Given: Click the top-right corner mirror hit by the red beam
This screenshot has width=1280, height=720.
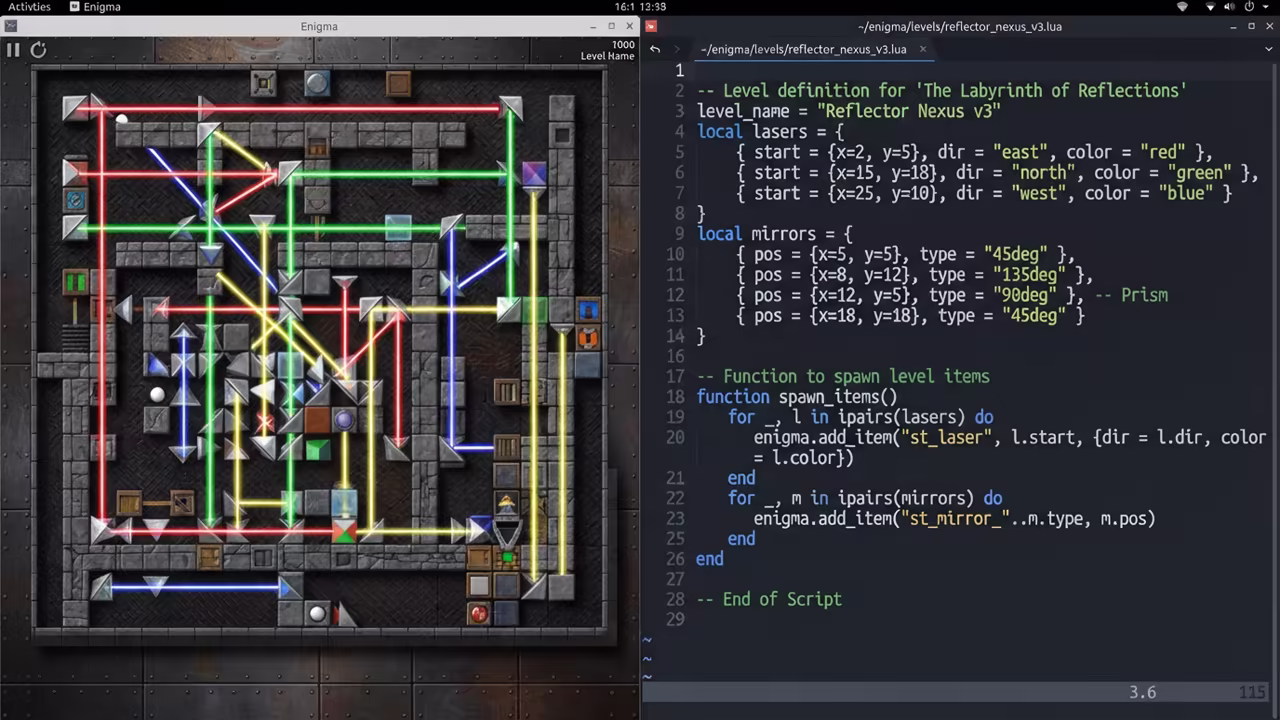Looking at the screenshot, I should pyautogui.click(x=510, y=107).
